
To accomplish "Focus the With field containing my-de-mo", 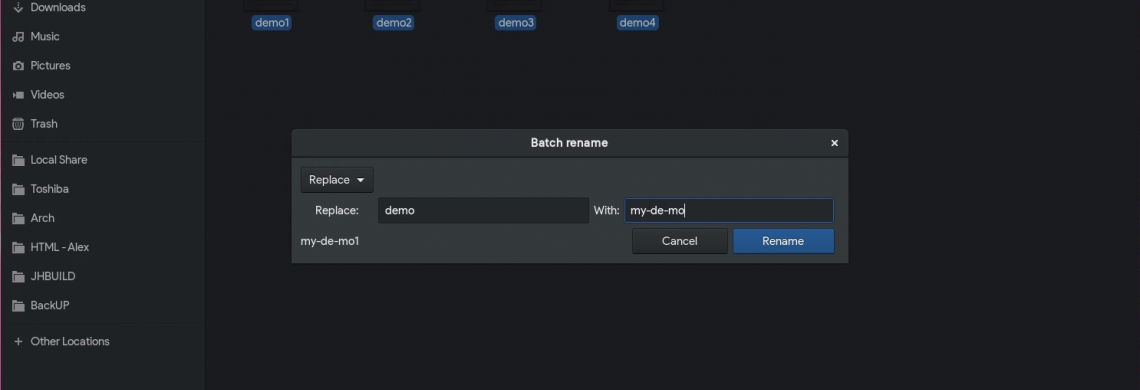I will 729,210.
